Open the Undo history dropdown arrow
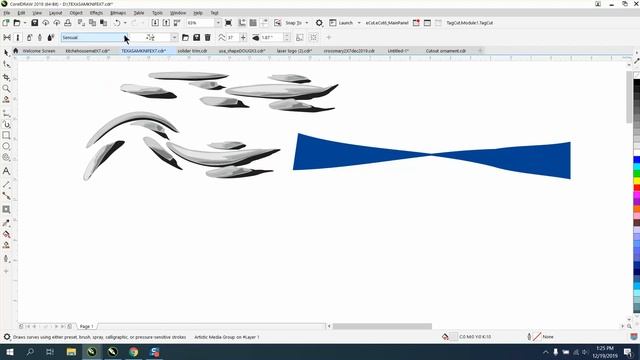Screen dimensions: 640x360 125,23
